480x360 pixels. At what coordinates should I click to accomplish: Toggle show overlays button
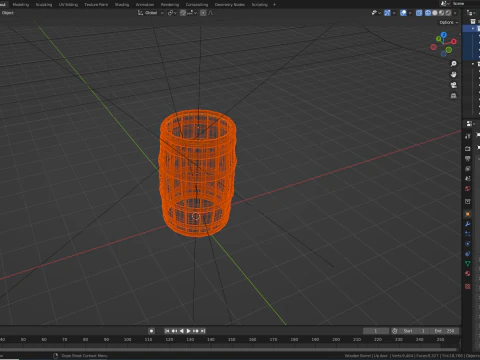(x=403, y=13)
